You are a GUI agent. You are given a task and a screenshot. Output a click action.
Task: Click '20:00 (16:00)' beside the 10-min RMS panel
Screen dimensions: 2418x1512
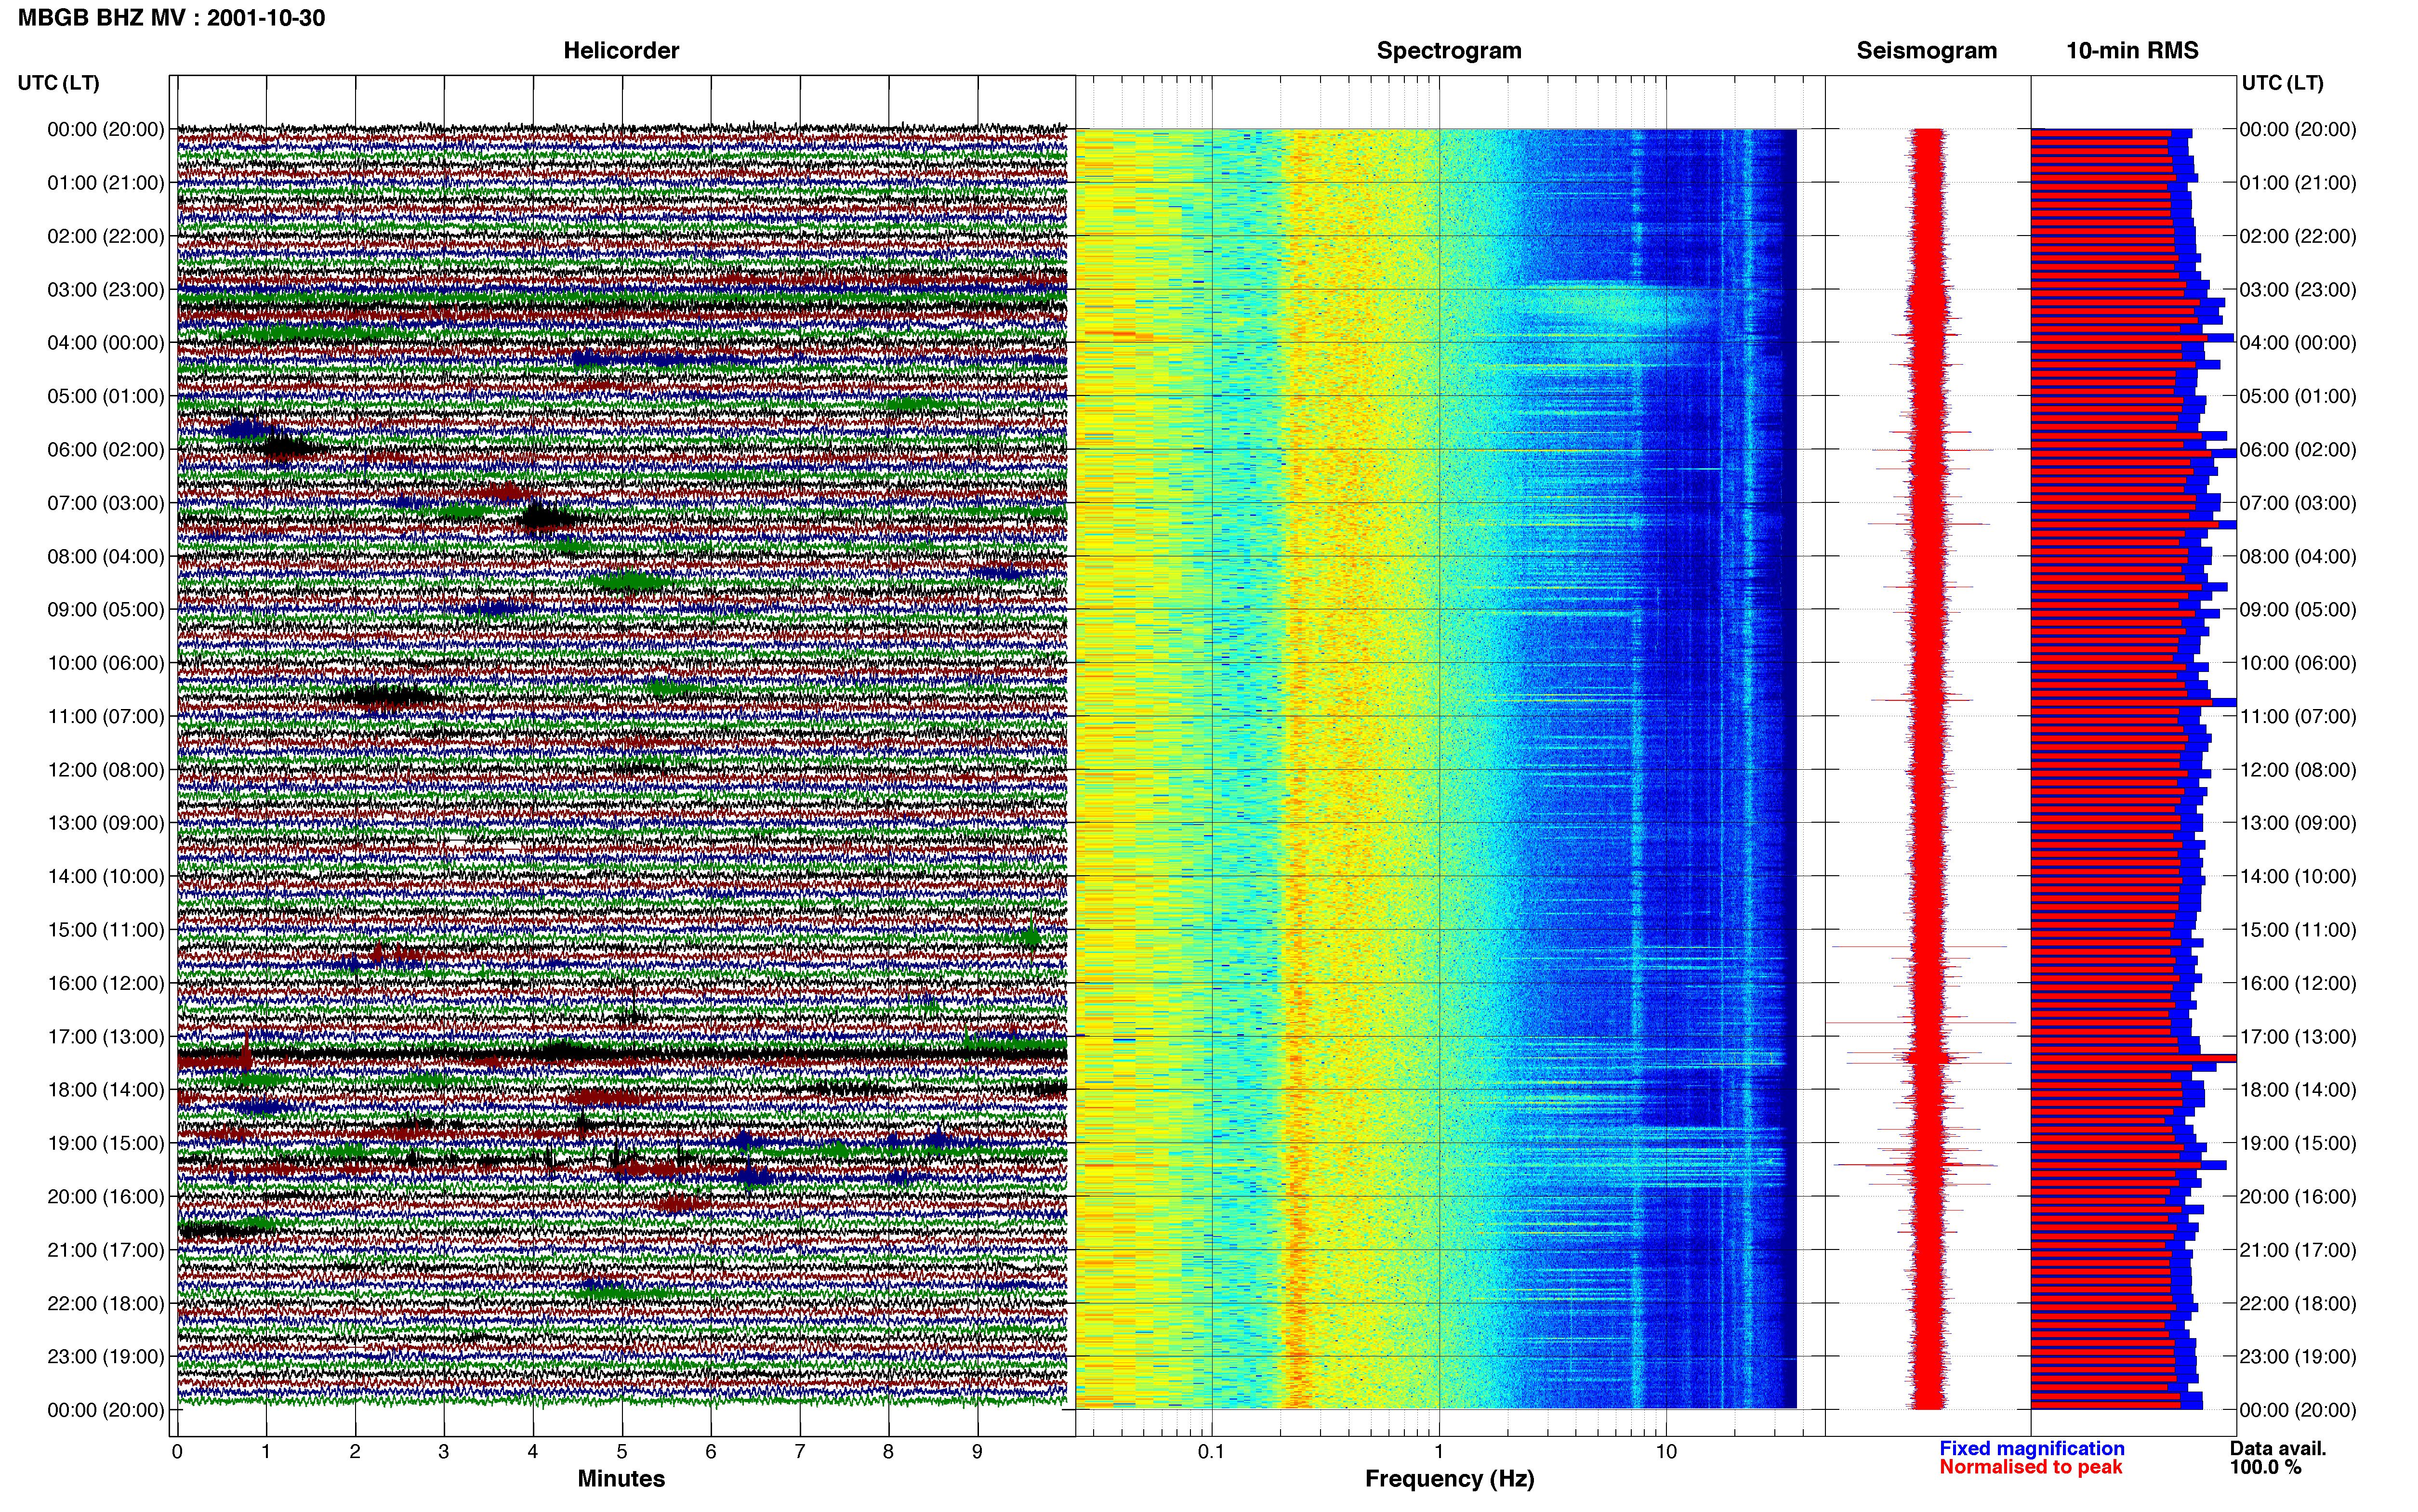(x=2298, y=1196)
